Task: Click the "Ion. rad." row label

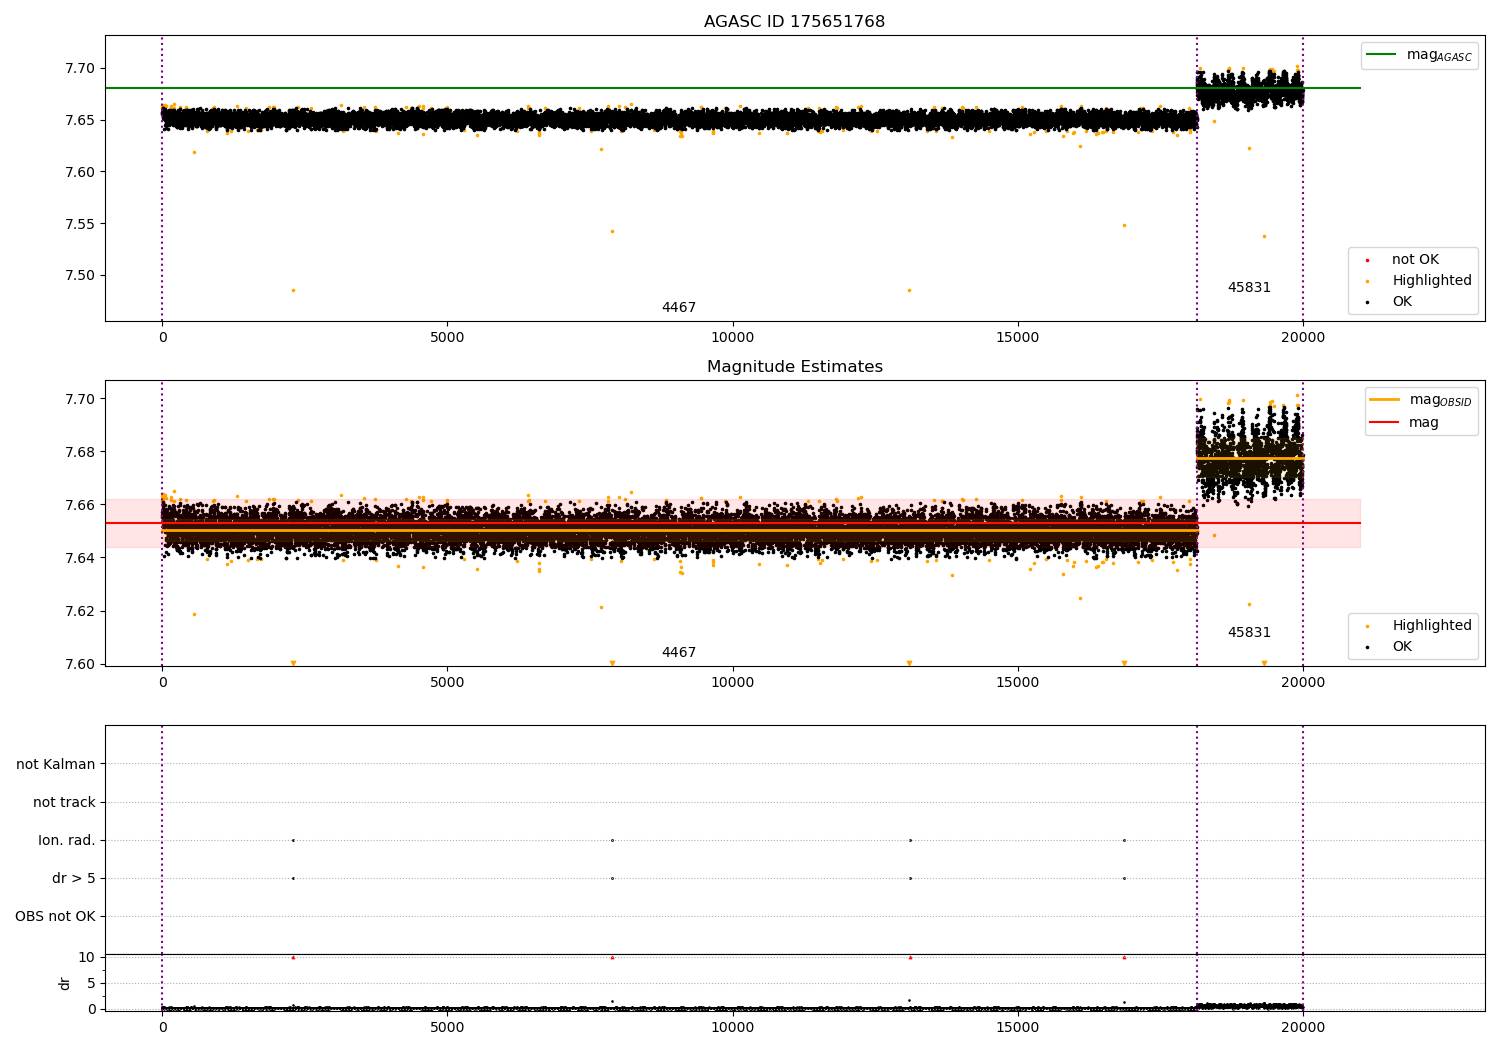Action: [67, 841]
